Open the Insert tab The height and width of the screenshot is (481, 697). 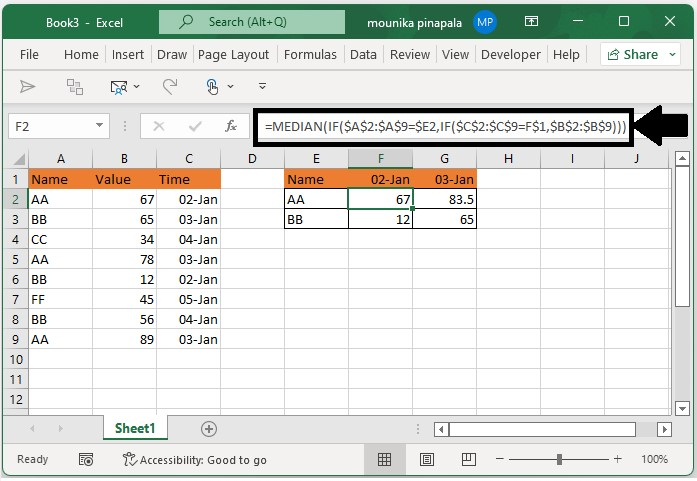tap(128, 55)
